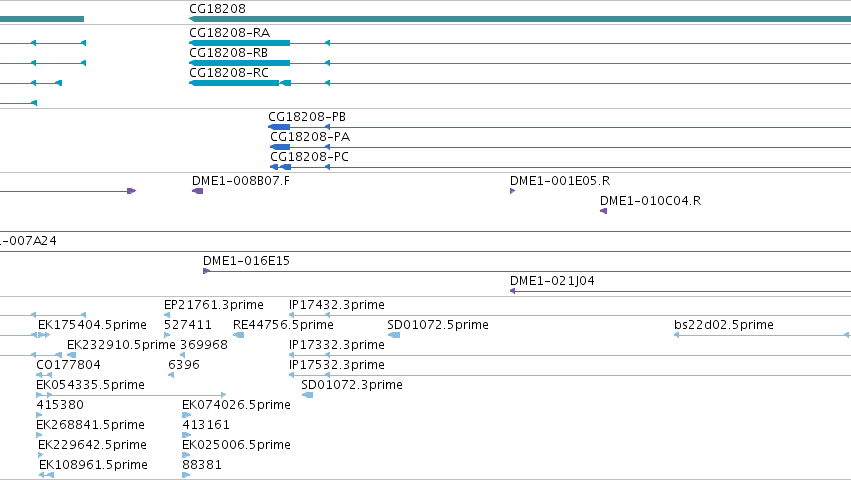Select the CG18208-PC protein feature
The image size is (851, 480).
(281, 167)
